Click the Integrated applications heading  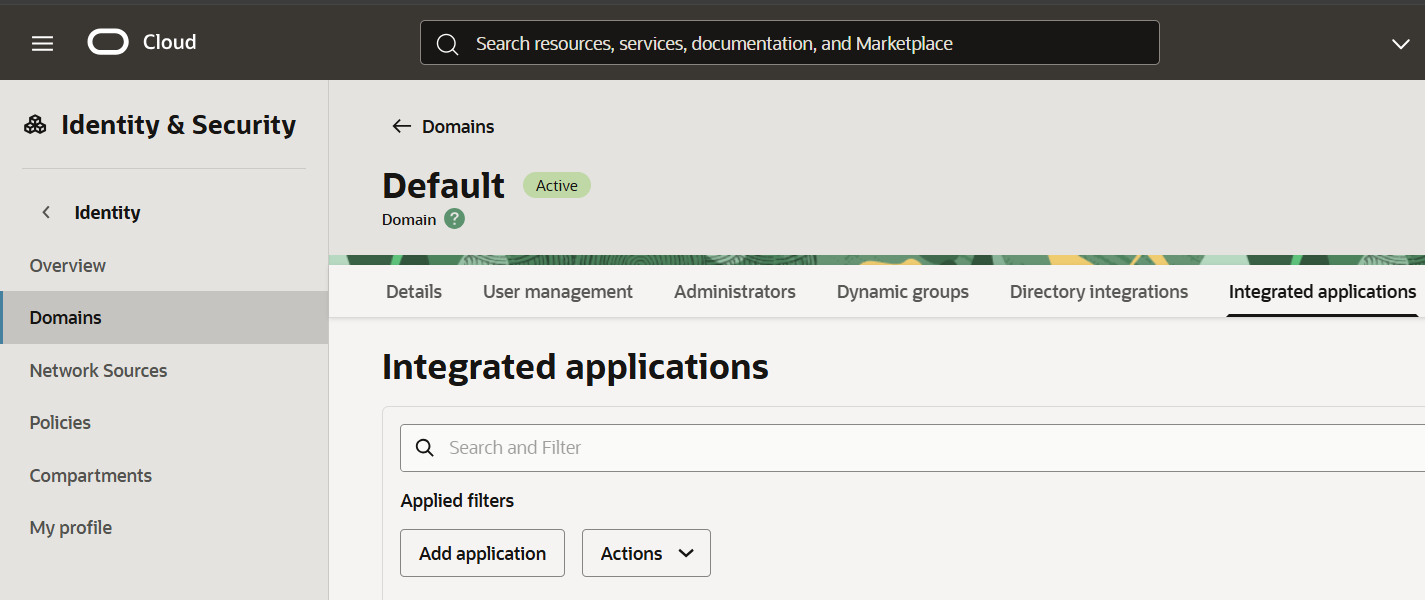coord(575,367)
